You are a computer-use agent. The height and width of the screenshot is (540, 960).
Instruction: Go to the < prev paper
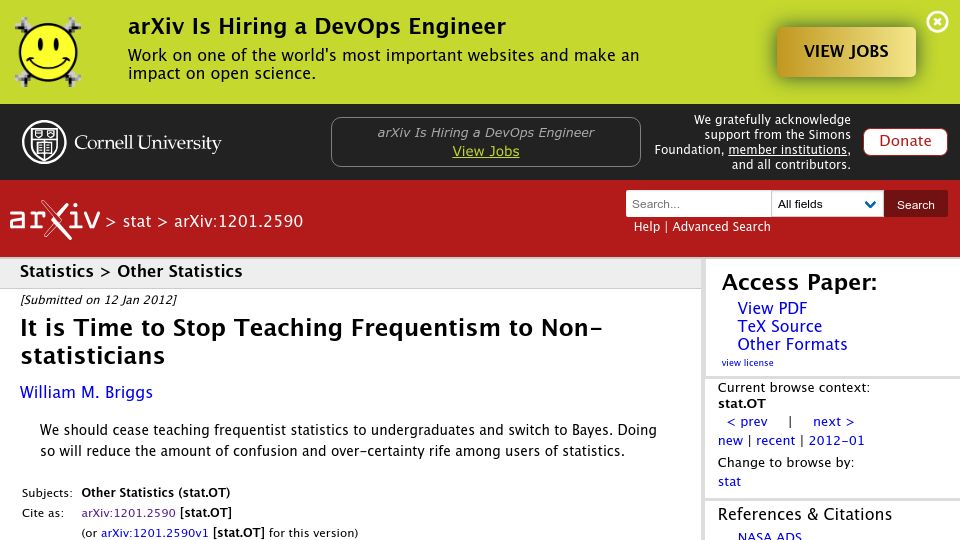pyautogui.click(x=747, y=421)
